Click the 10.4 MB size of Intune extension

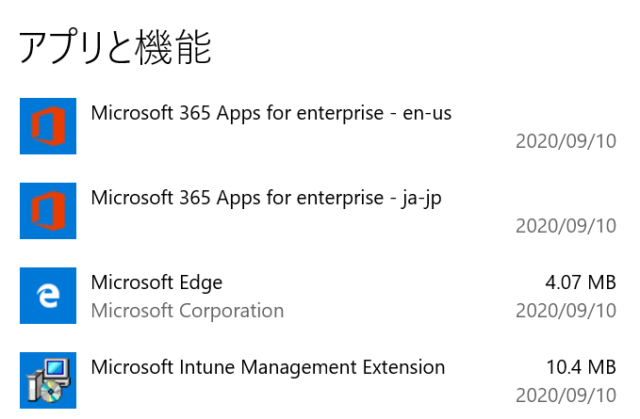[581, 367]
